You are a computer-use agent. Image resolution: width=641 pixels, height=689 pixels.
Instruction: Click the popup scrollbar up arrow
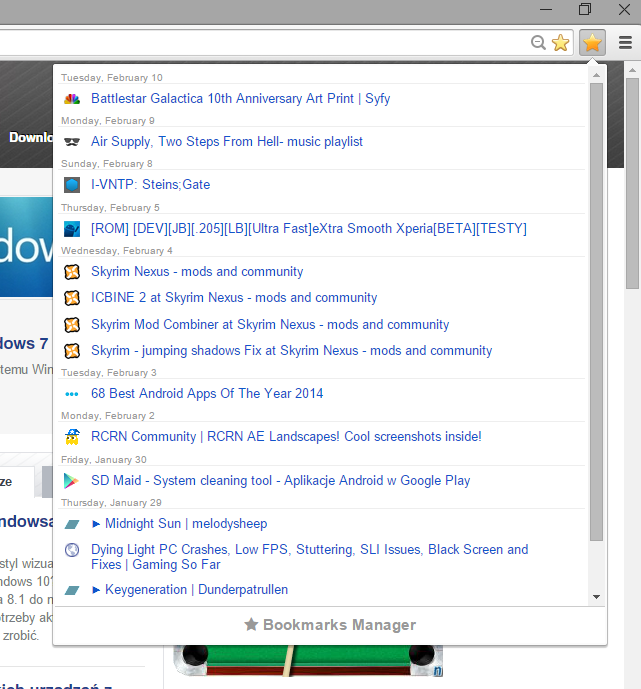[596, 75]
